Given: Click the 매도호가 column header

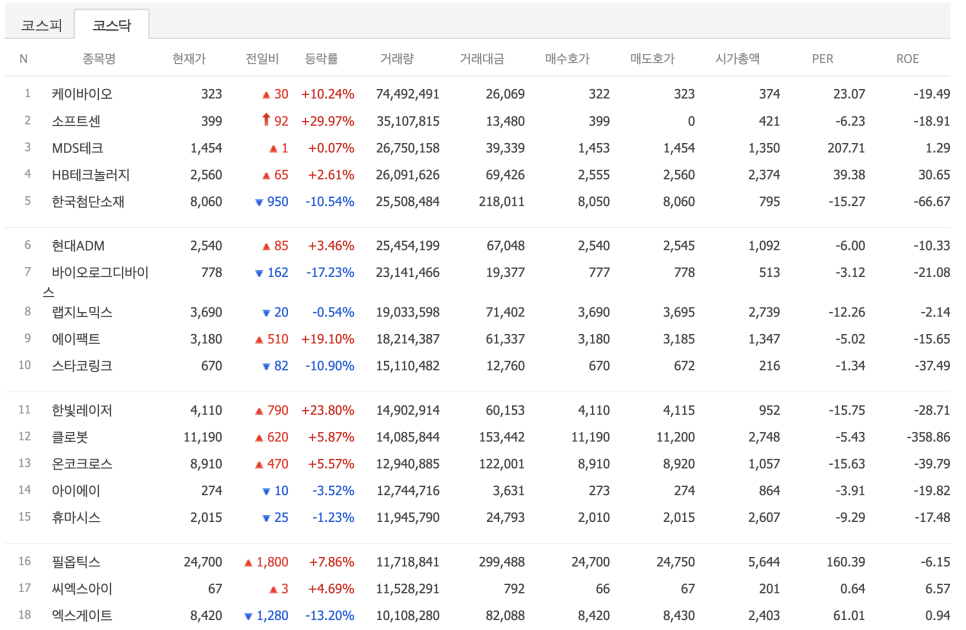Looking at the screenshot, I should (652, 59).
